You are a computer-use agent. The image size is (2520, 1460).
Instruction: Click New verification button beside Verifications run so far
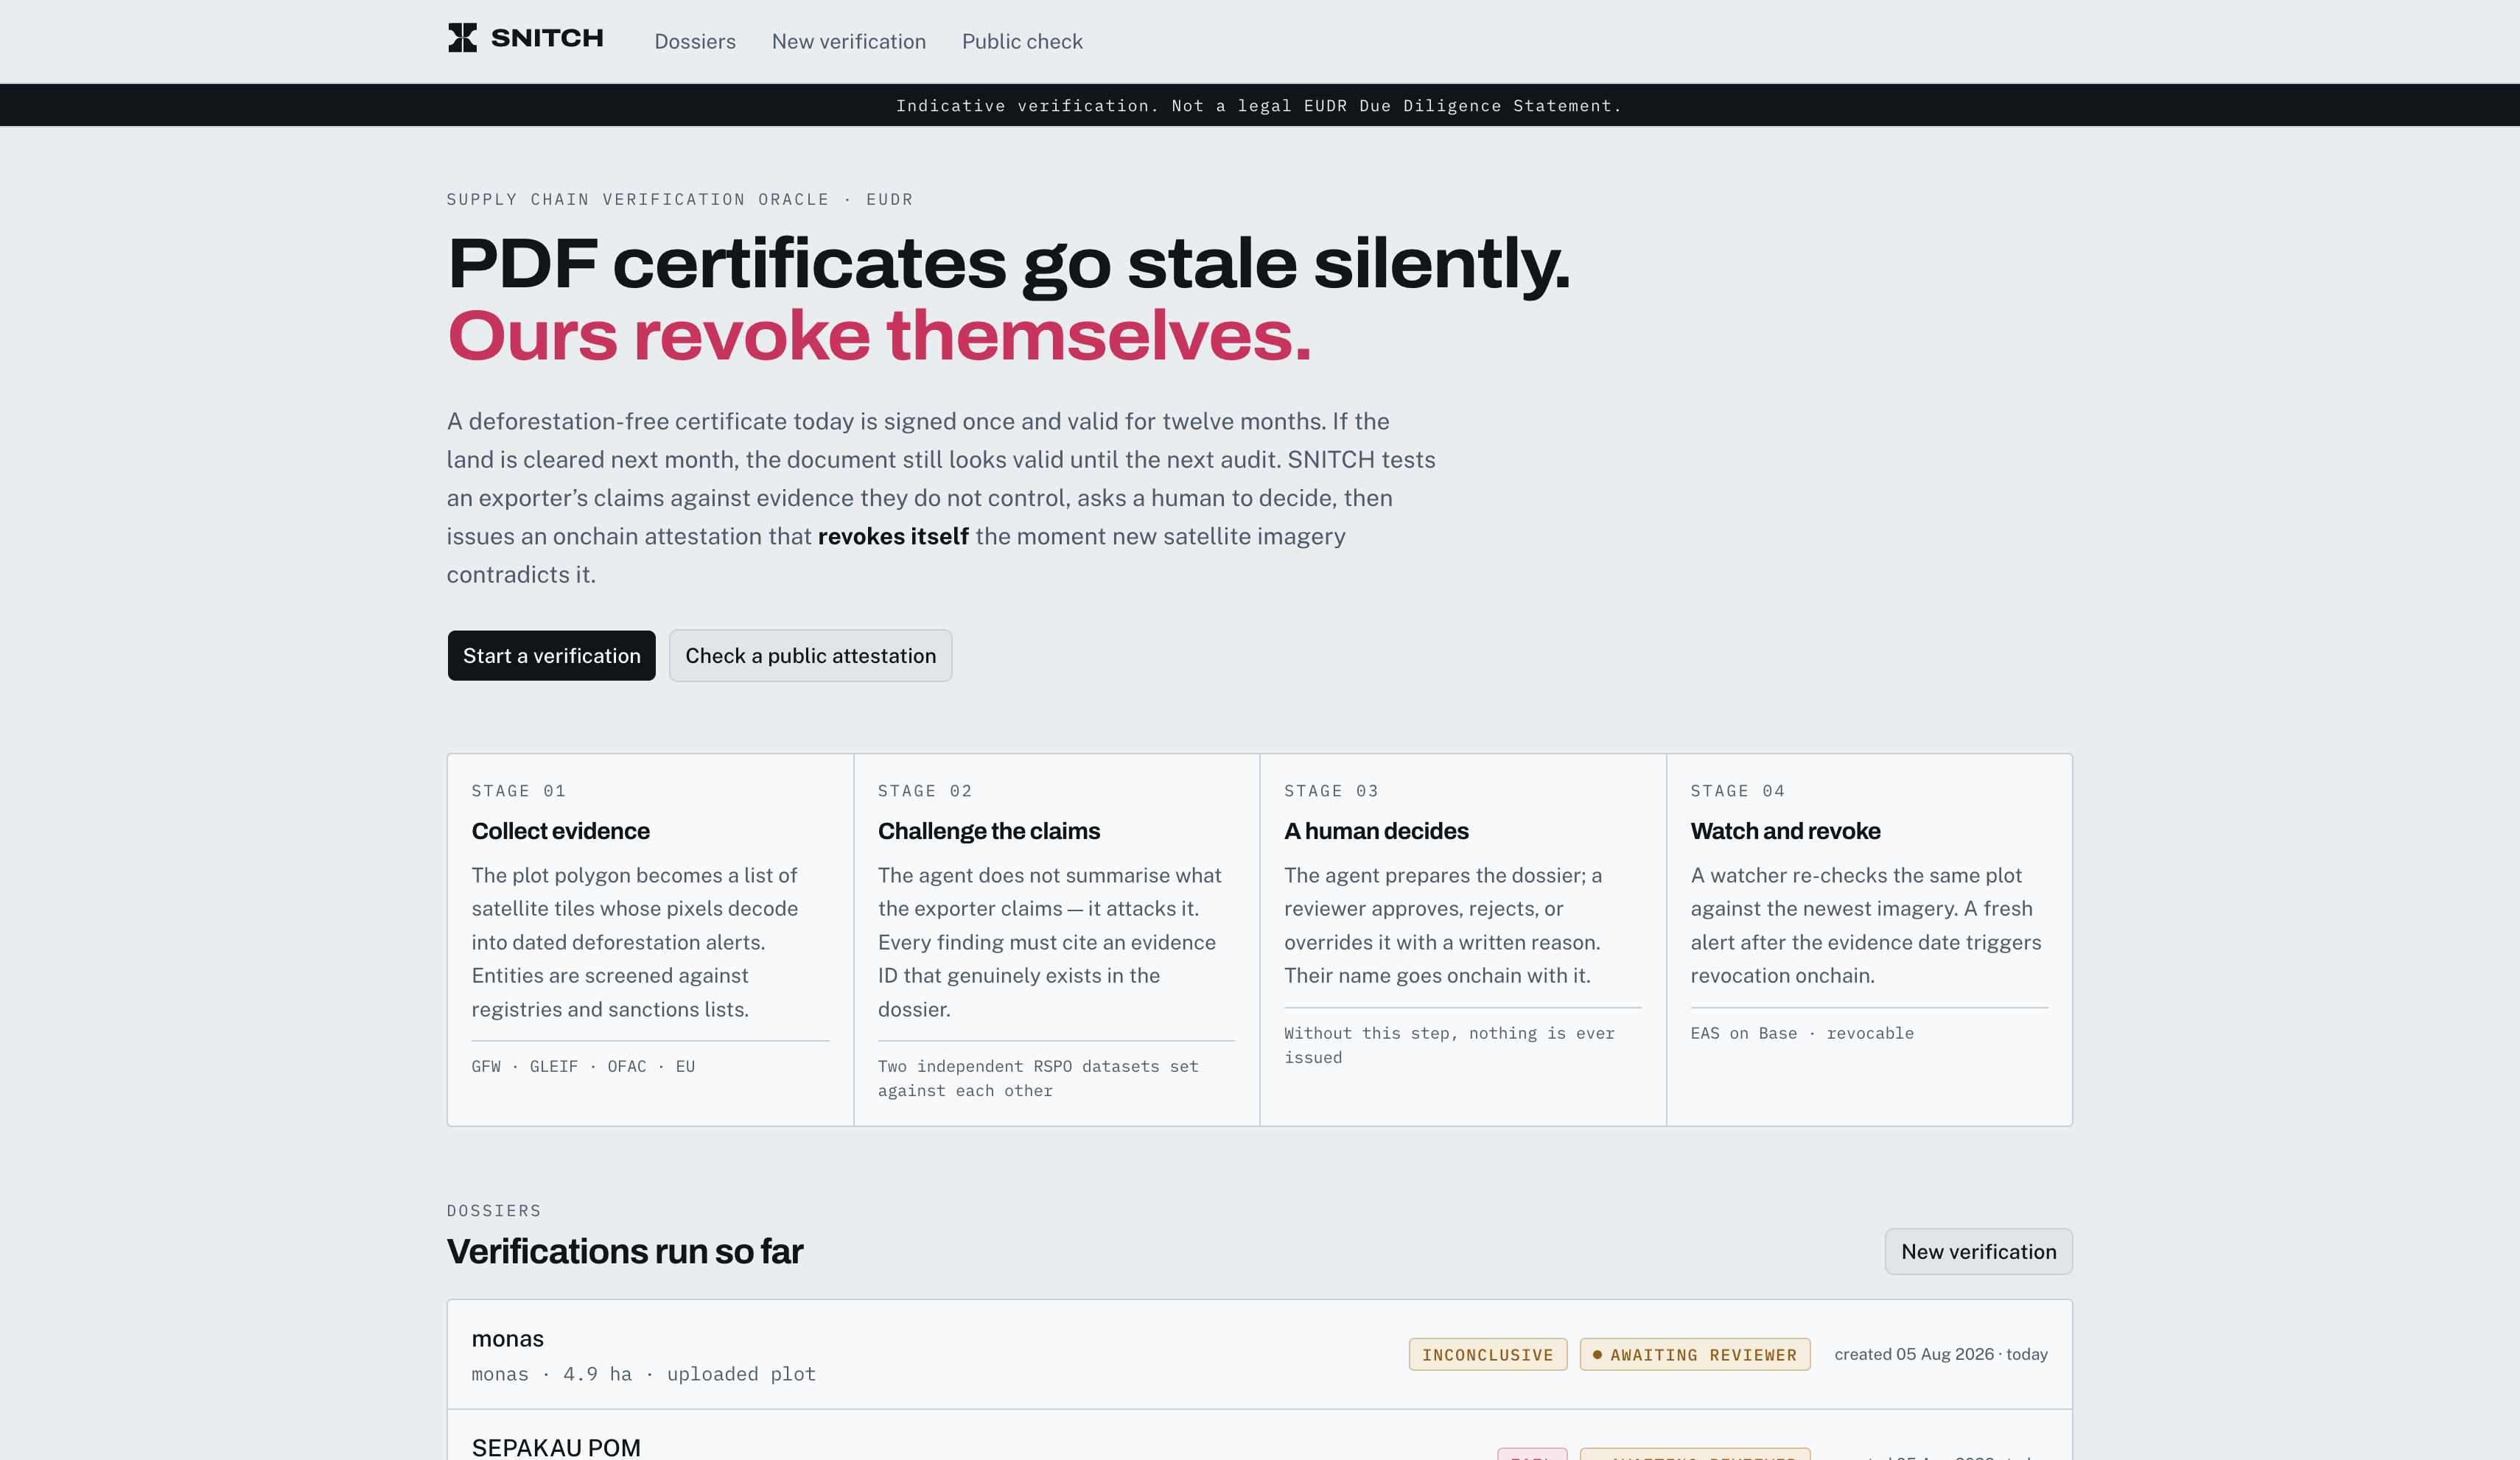pos(1979,1252)
